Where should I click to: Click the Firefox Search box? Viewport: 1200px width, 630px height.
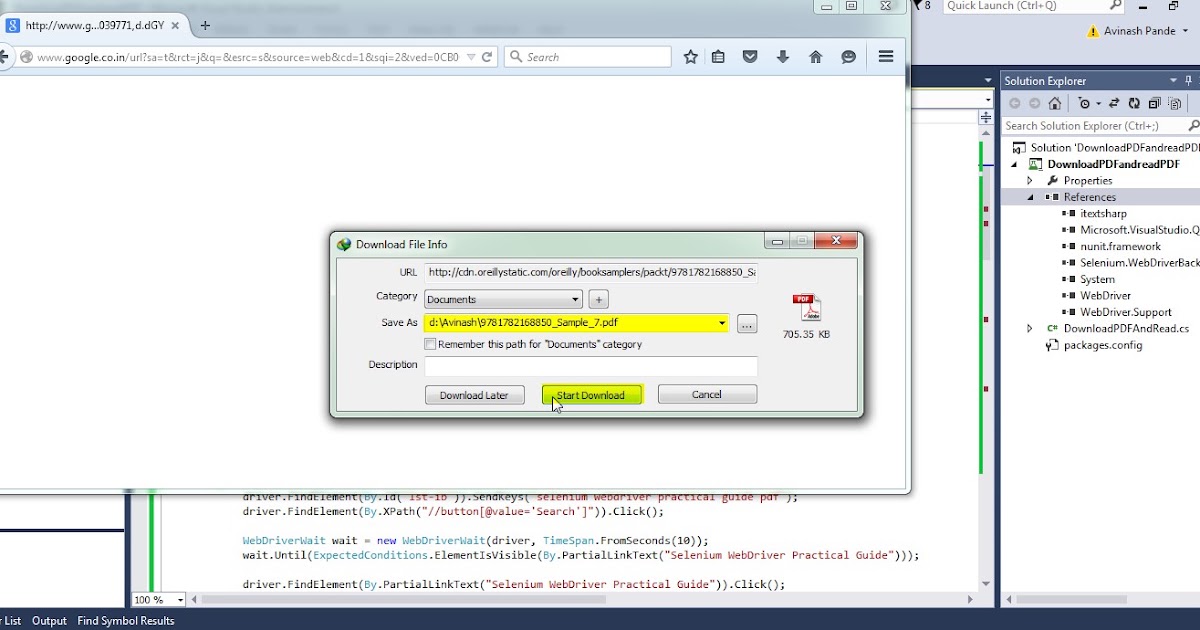coord(587,57)
